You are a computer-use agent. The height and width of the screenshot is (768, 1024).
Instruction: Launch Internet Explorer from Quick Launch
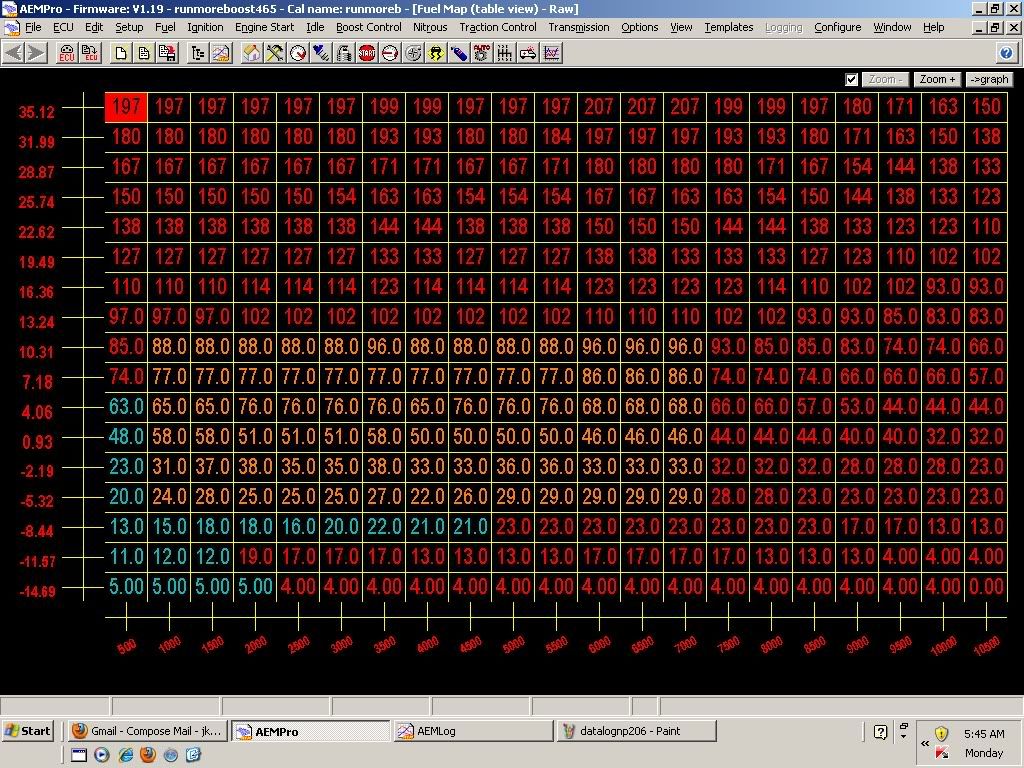(x=125, y=755)
